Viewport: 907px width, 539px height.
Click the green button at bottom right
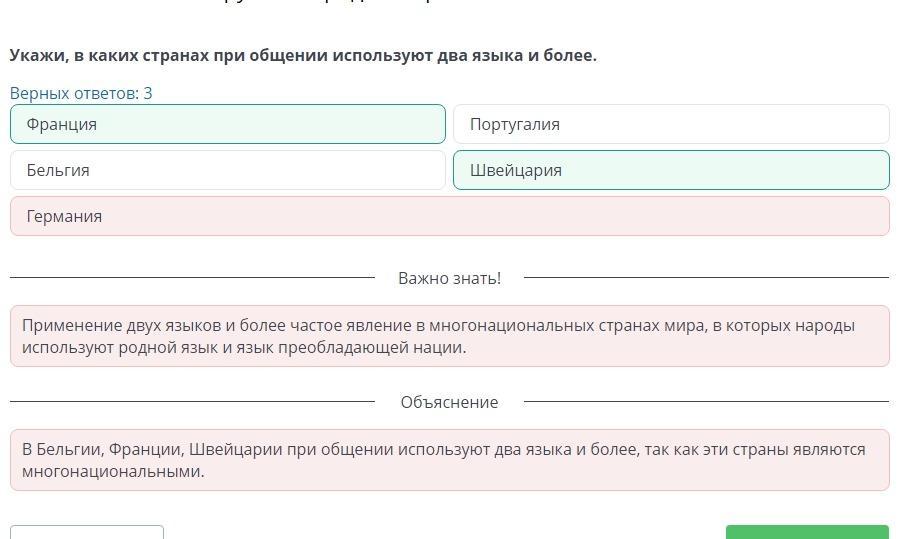[806, 532]
